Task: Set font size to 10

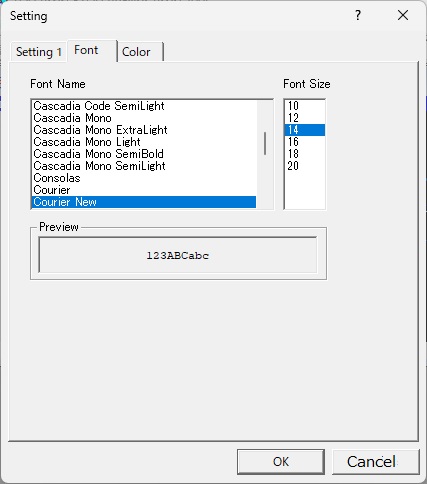Action: point(305,106)
